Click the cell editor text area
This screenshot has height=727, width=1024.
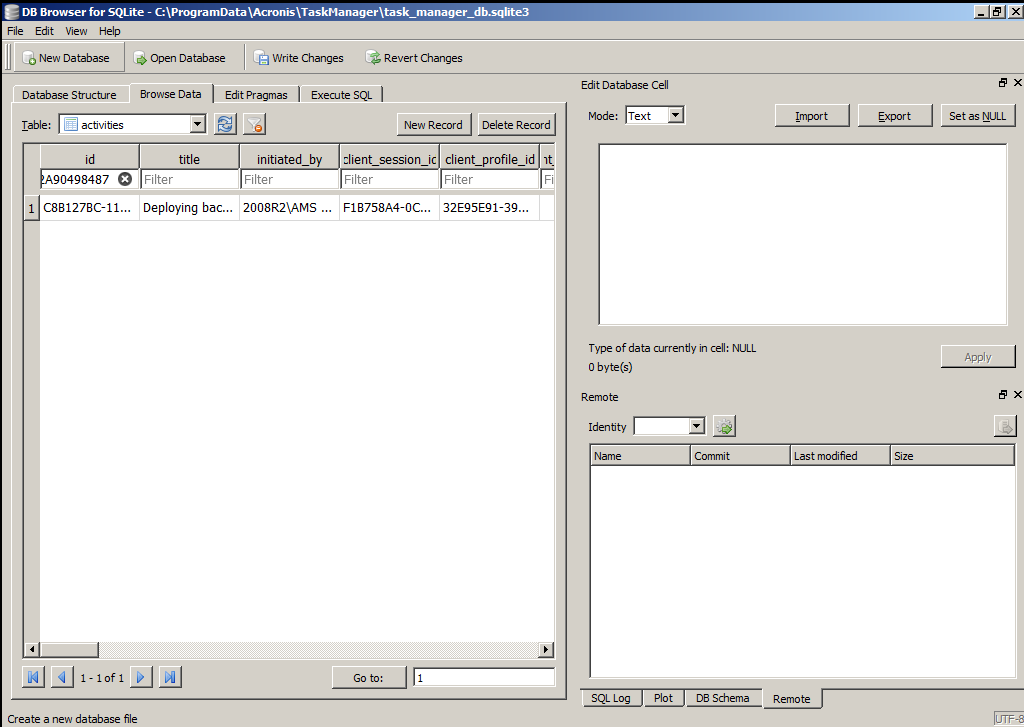(x=803, y=234)
